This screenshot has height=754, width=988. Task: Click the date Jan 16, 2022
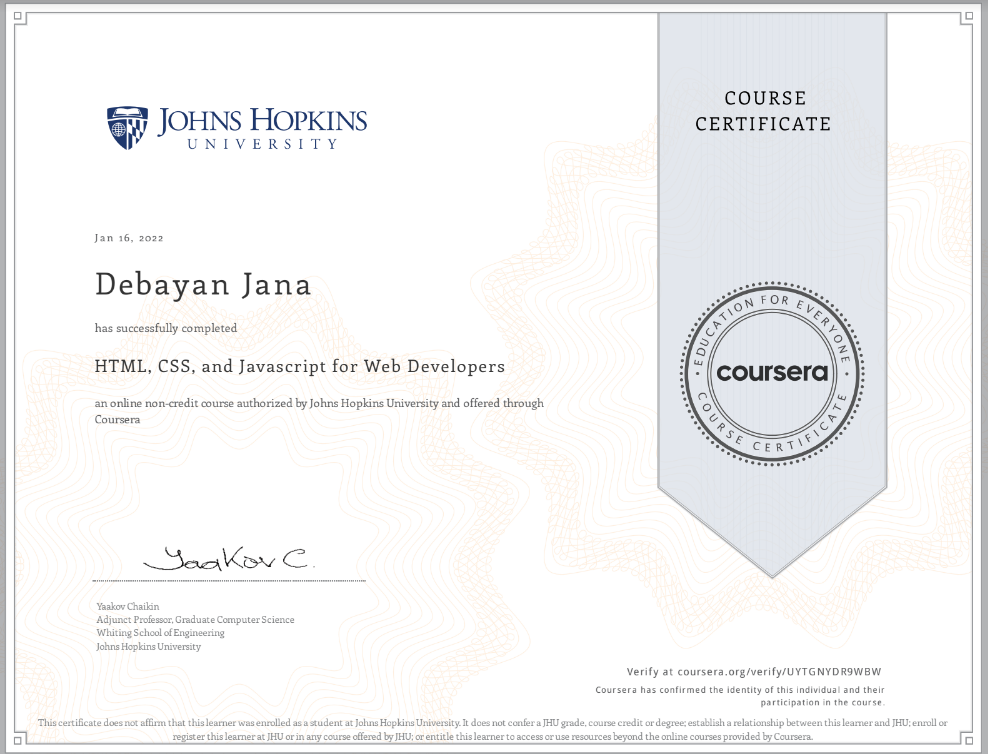[x=129, y=238]
